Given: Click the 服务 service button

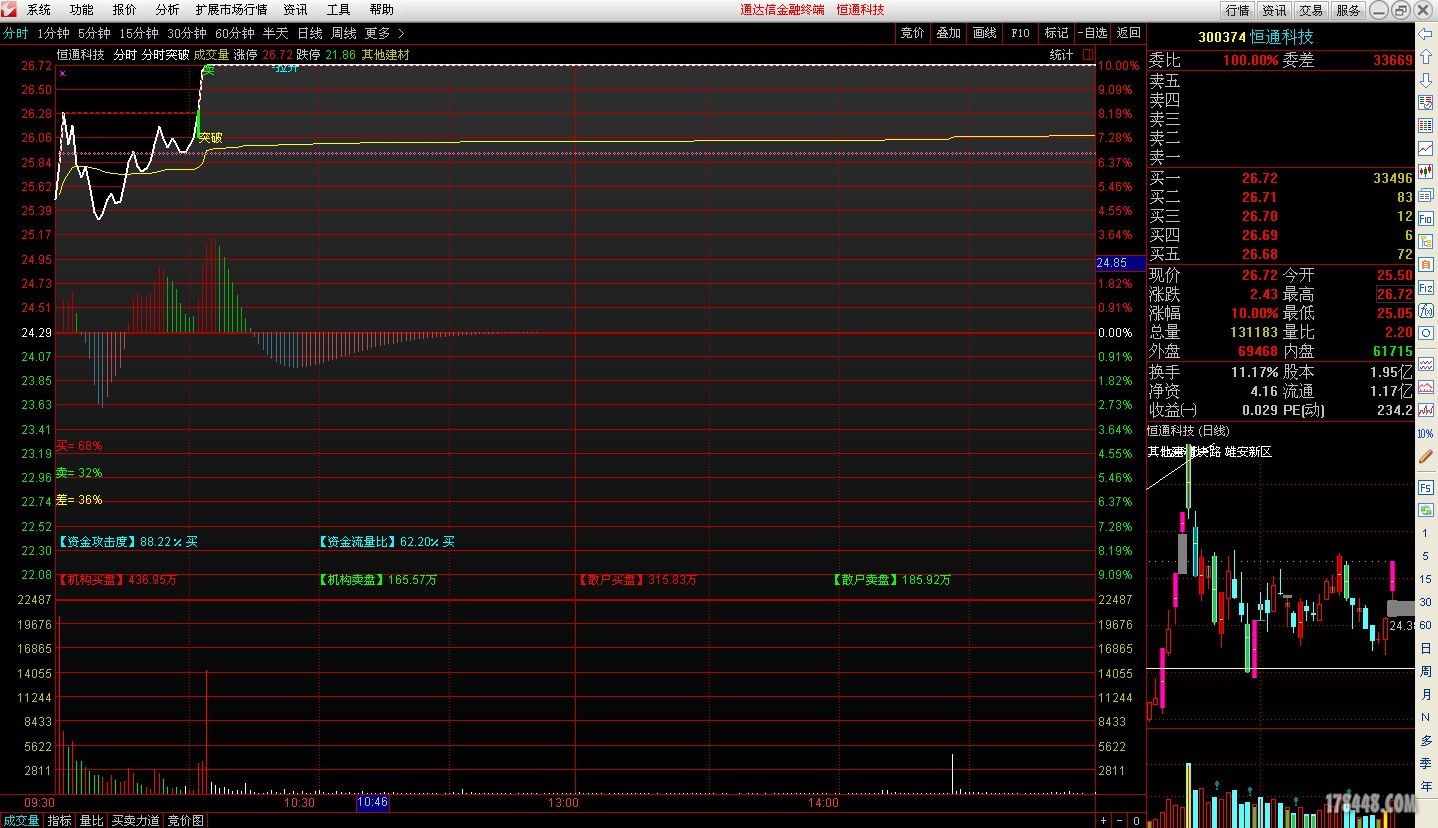Looking at the screenshot, I should 1348,10.
